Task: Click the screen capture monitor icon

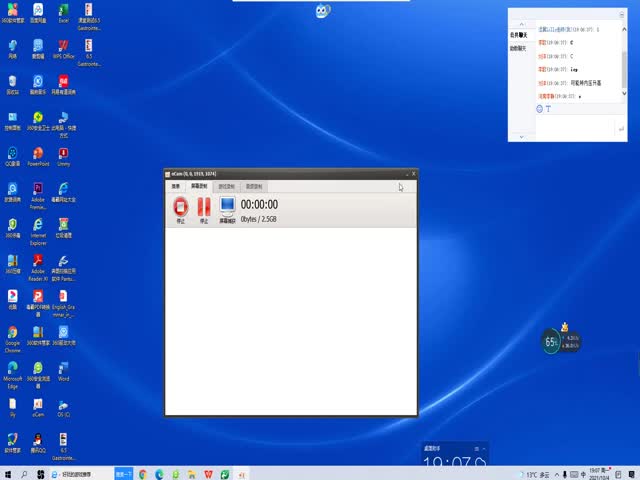Action: (x=227, y=207)
